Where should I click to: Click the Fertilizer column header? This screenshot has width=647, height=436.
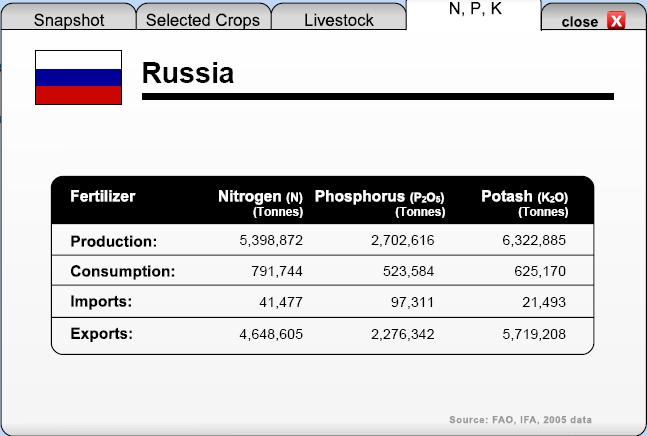tap(103, 196)
